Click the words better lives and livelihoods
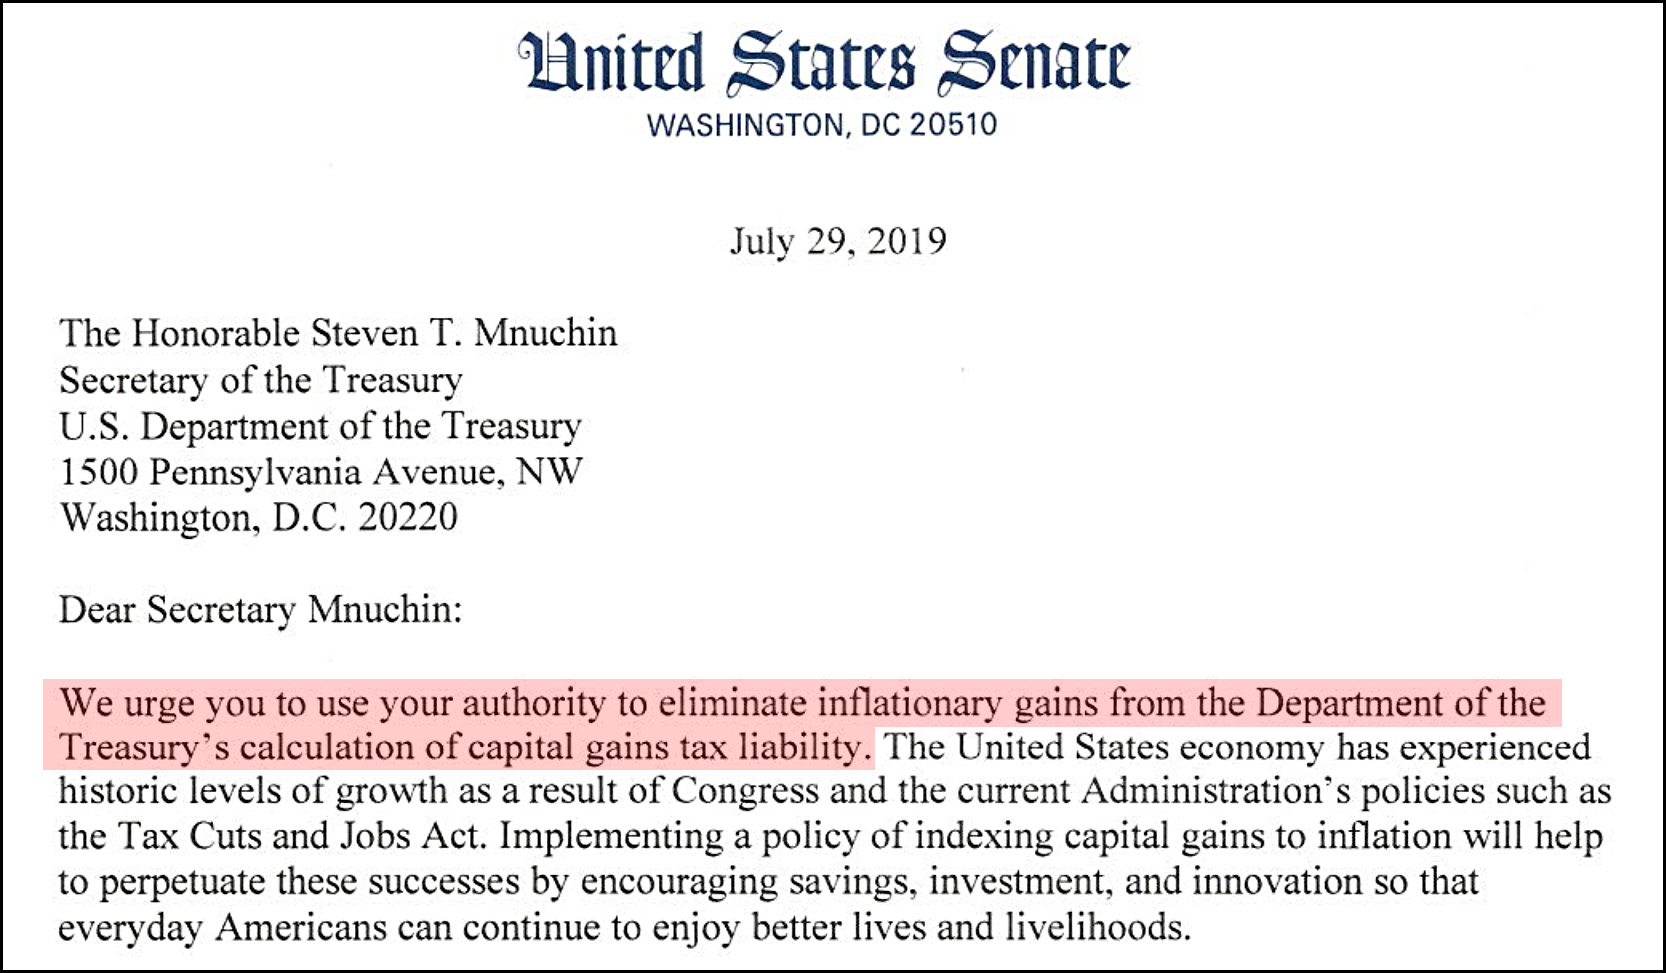The height and width of the screenshot is (973, 1666). [971, 928]
